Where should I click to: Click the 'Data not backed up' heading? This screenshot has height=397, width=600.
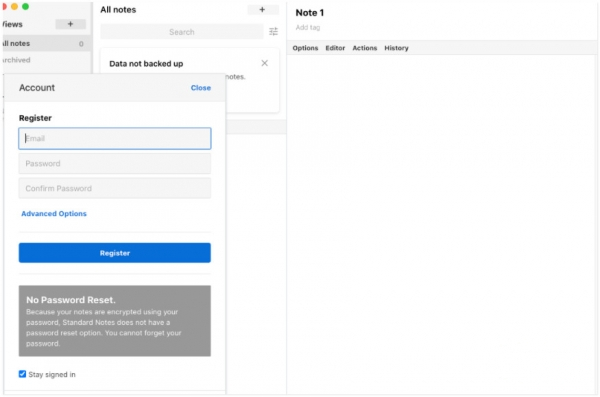(146, 64)
